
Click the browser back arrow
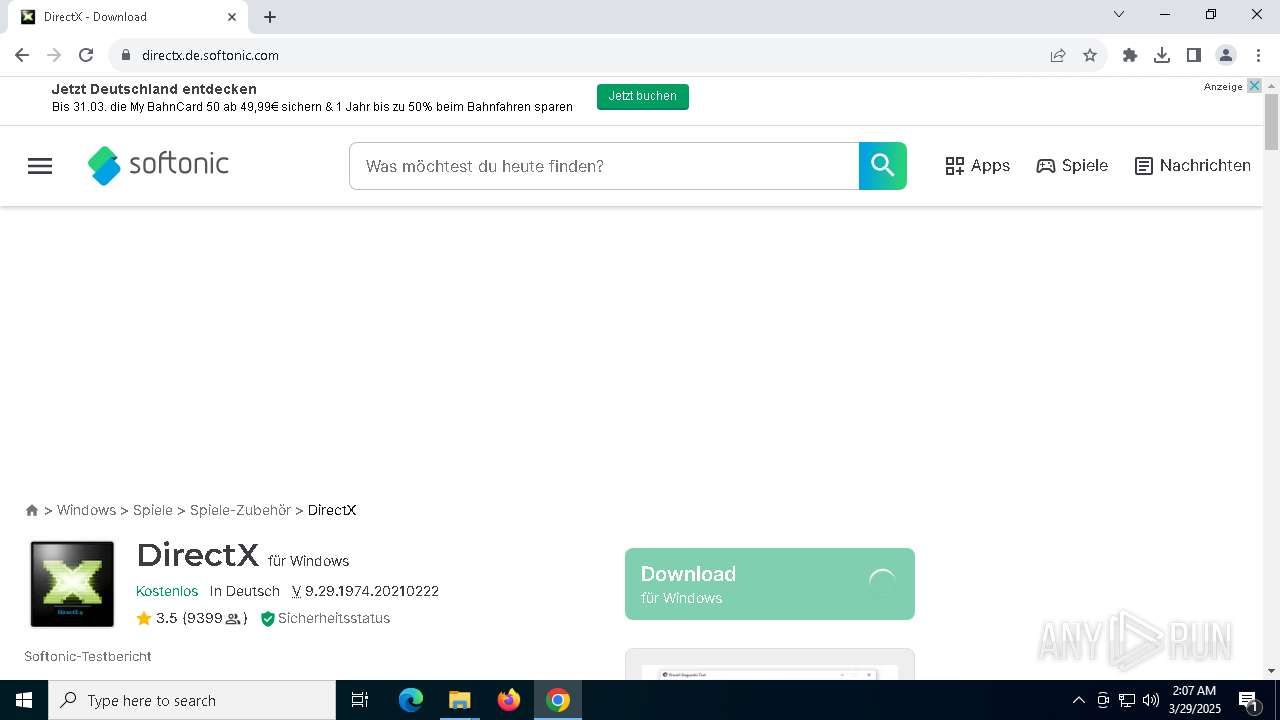pyautogui.click(x=22, y=55)
